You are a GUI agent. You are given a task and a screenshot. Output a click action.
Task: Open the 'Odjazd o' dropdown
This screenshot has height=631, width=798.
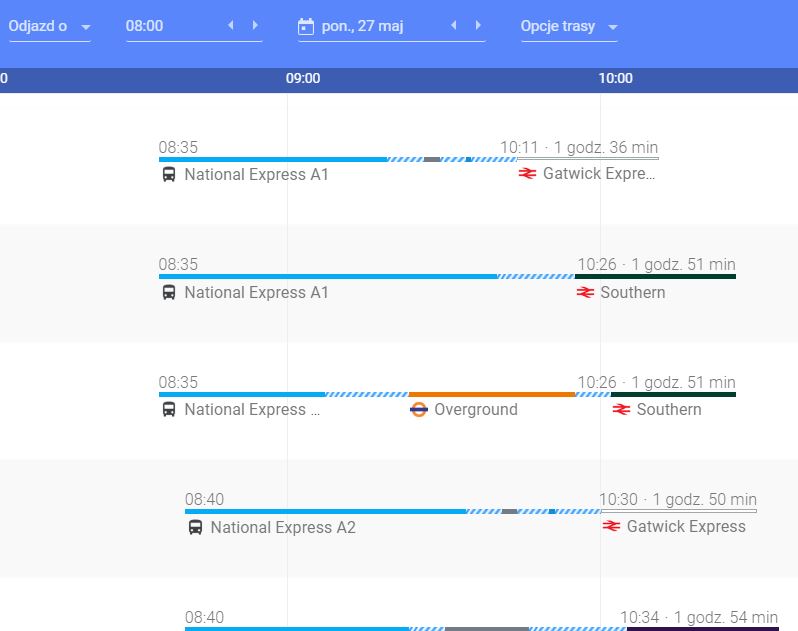coord(49,26)
